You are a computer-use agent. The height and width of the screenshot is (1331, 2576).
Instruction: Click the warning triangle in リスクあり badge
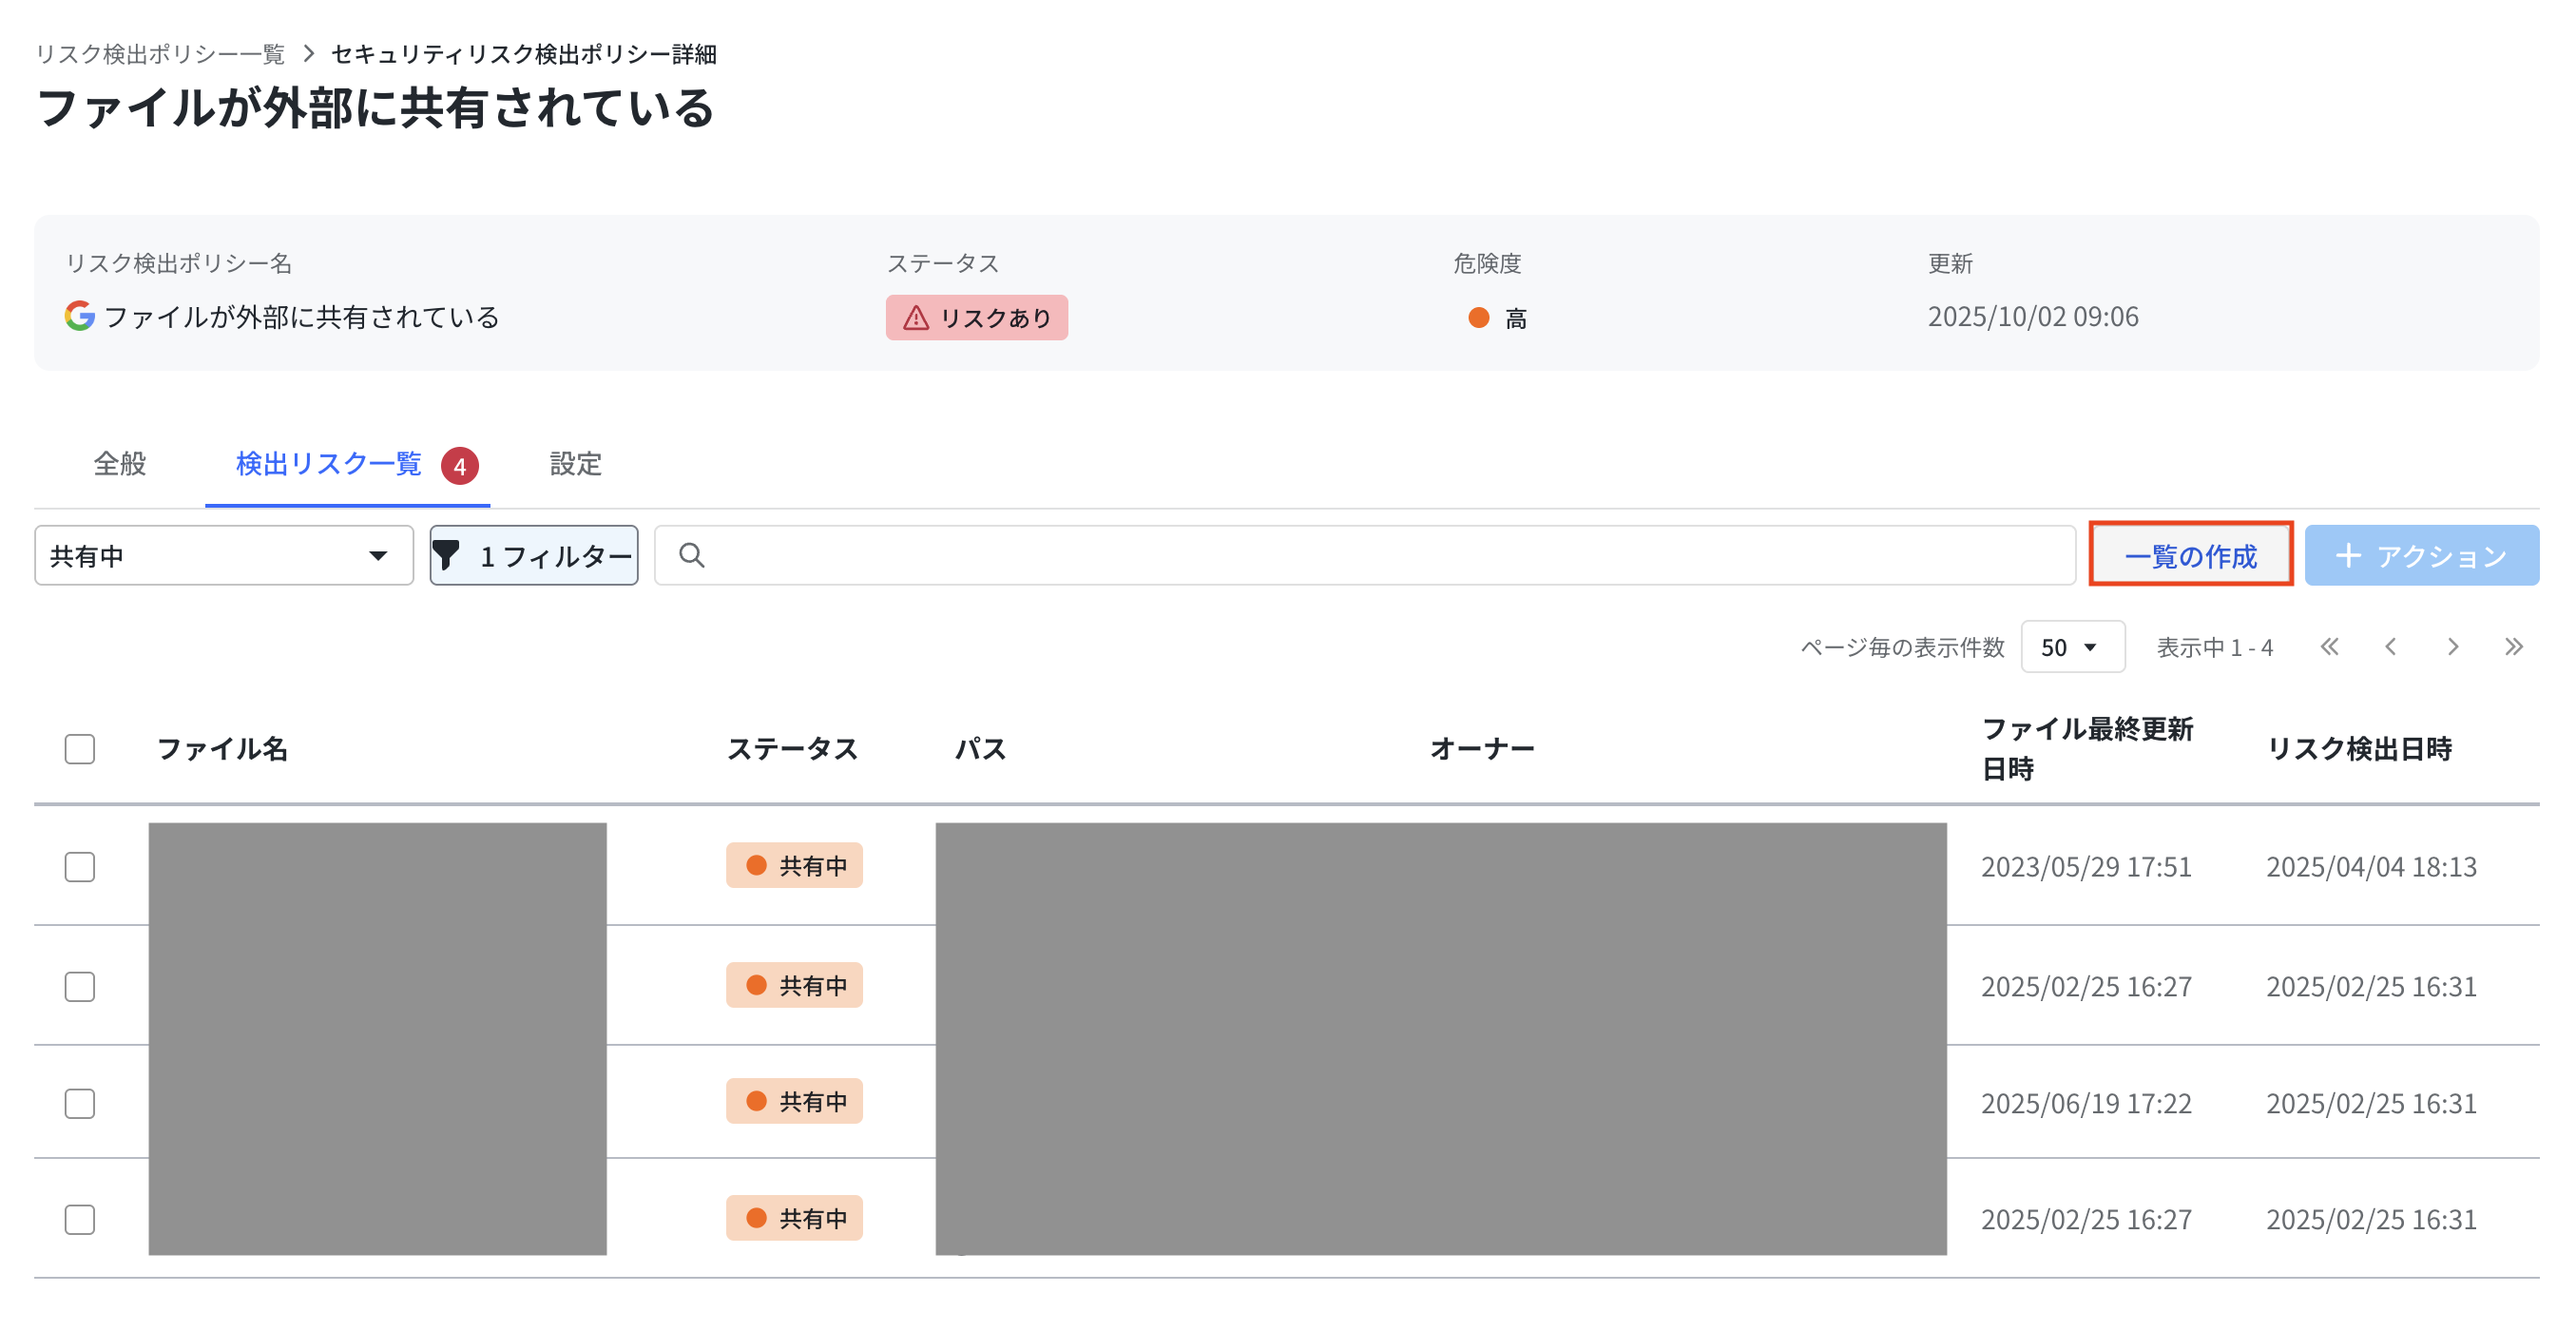click(916, 317)
